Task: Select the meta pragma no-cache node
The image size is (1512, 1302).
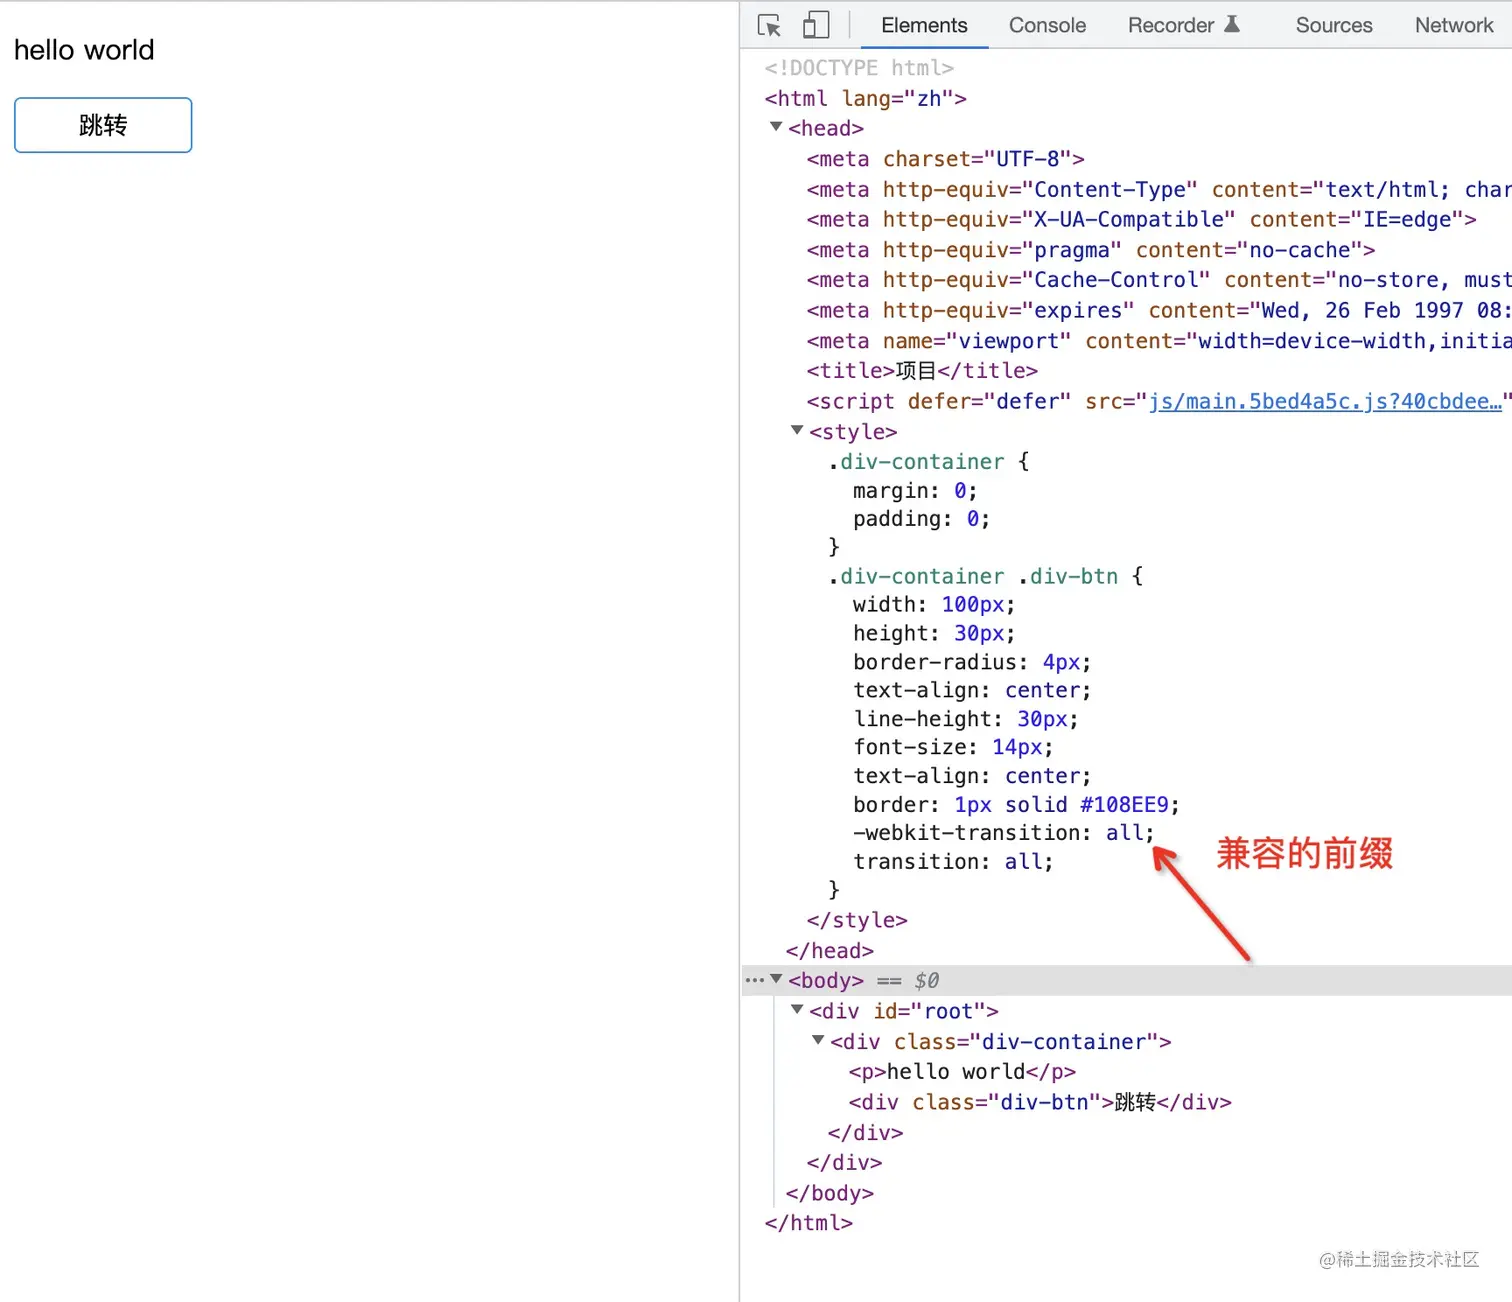Action: (1091, 250)
